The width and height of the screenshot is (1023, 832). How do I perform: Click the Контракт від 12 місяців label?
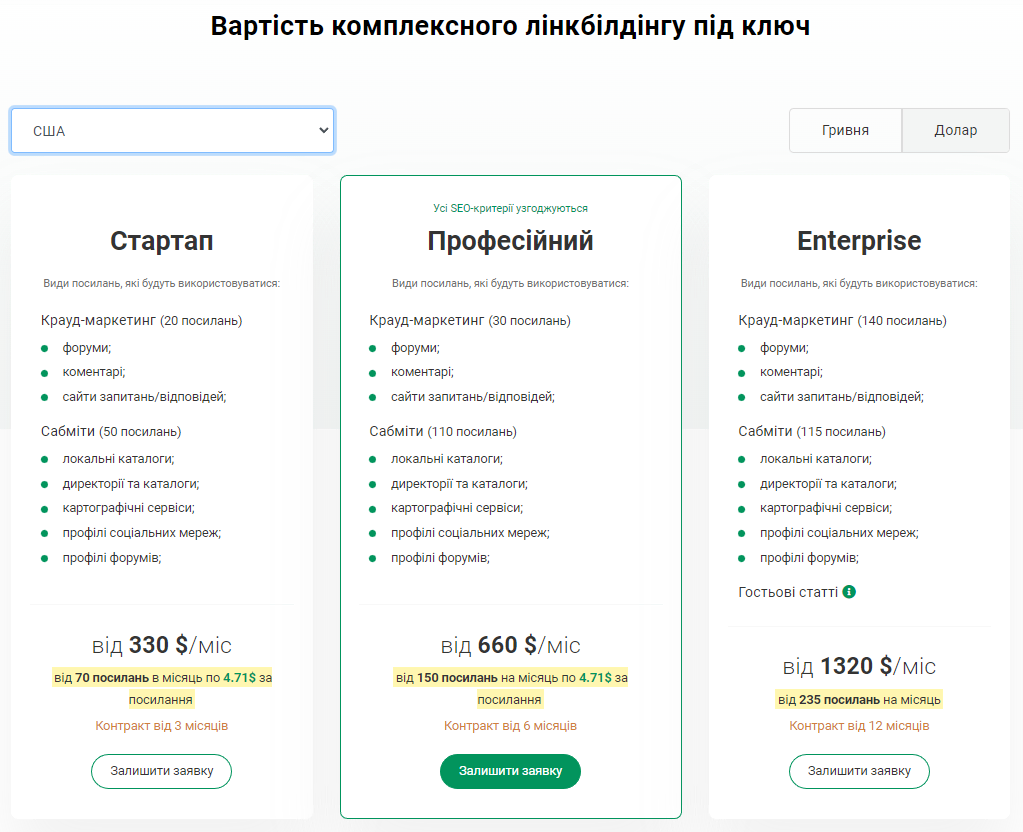click(859, 725)
